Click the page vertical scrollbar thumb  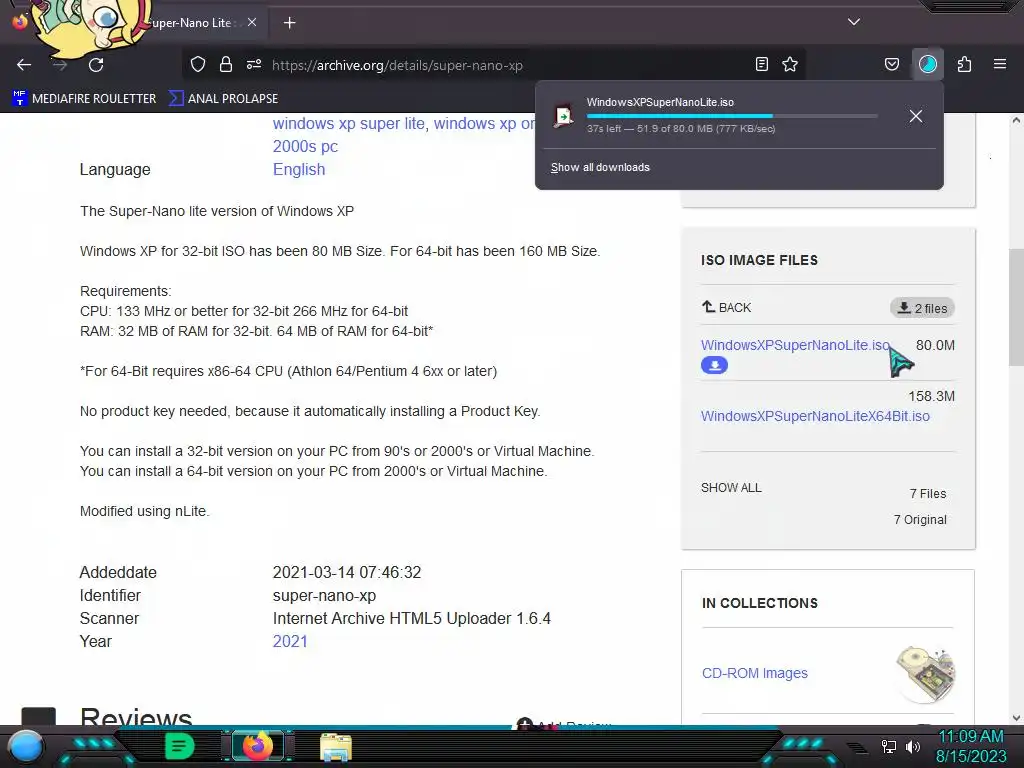[x=1016, y=307]
